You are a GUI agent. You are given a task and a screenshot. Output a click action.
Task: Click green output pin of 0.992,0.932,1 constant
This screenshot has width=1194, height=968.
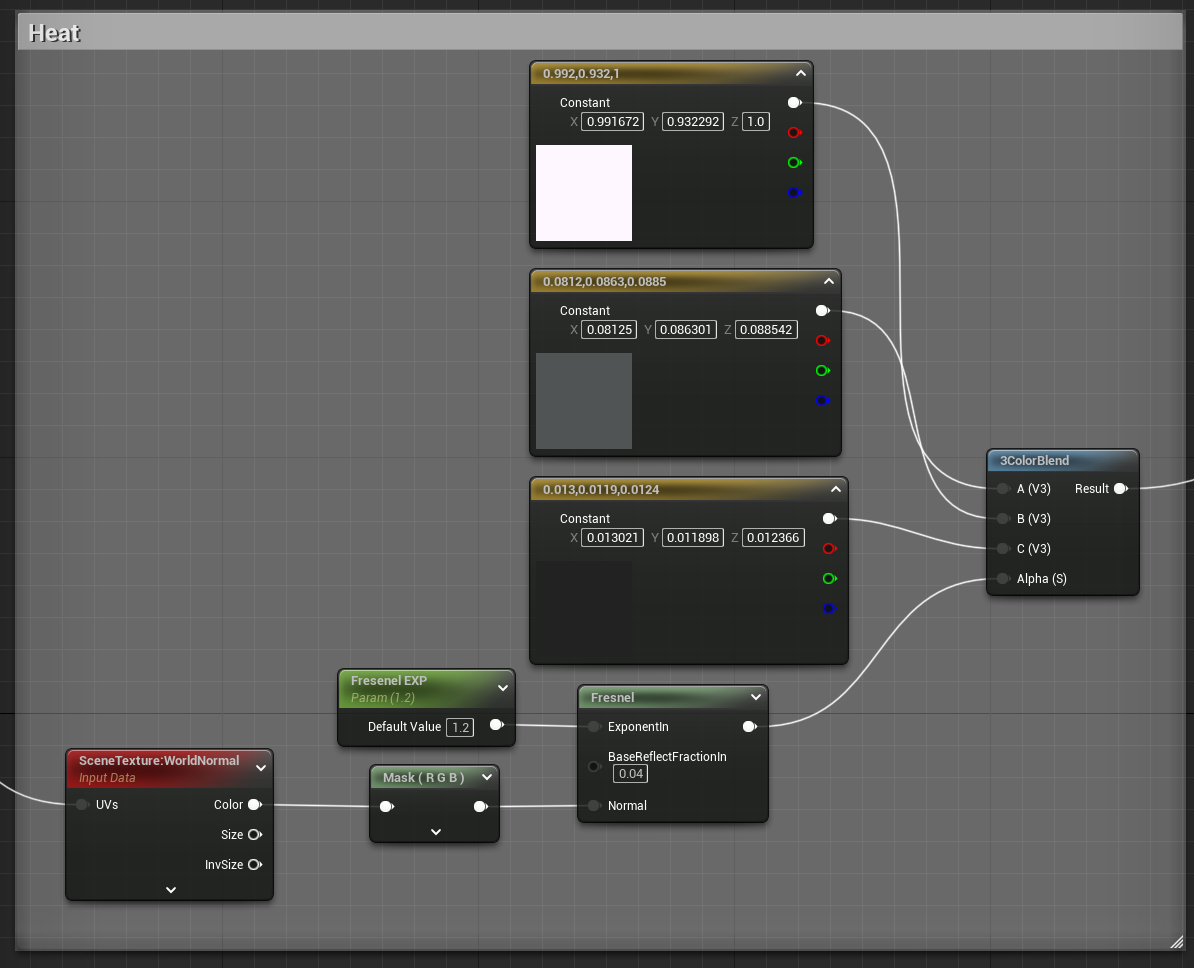pos(794,162)
